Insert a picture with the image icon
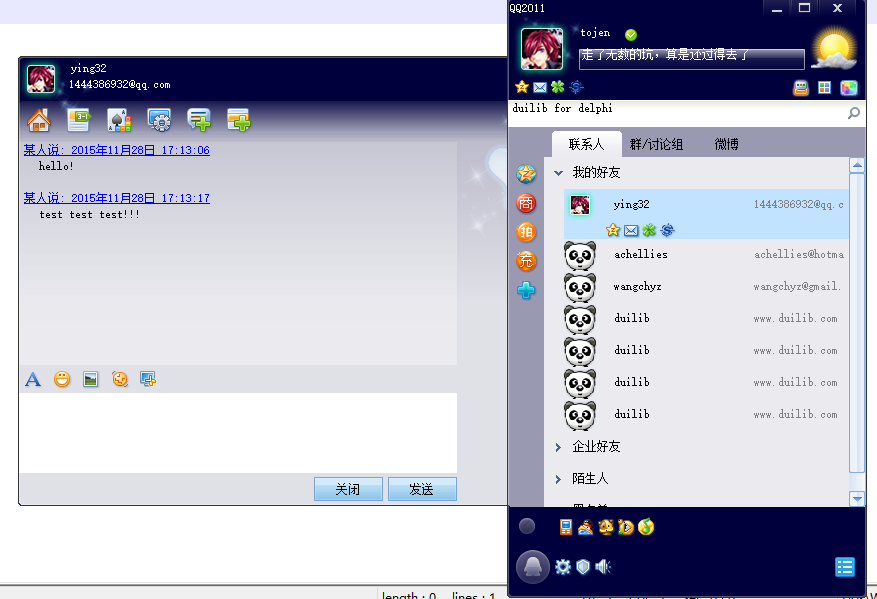 (91, 380)
